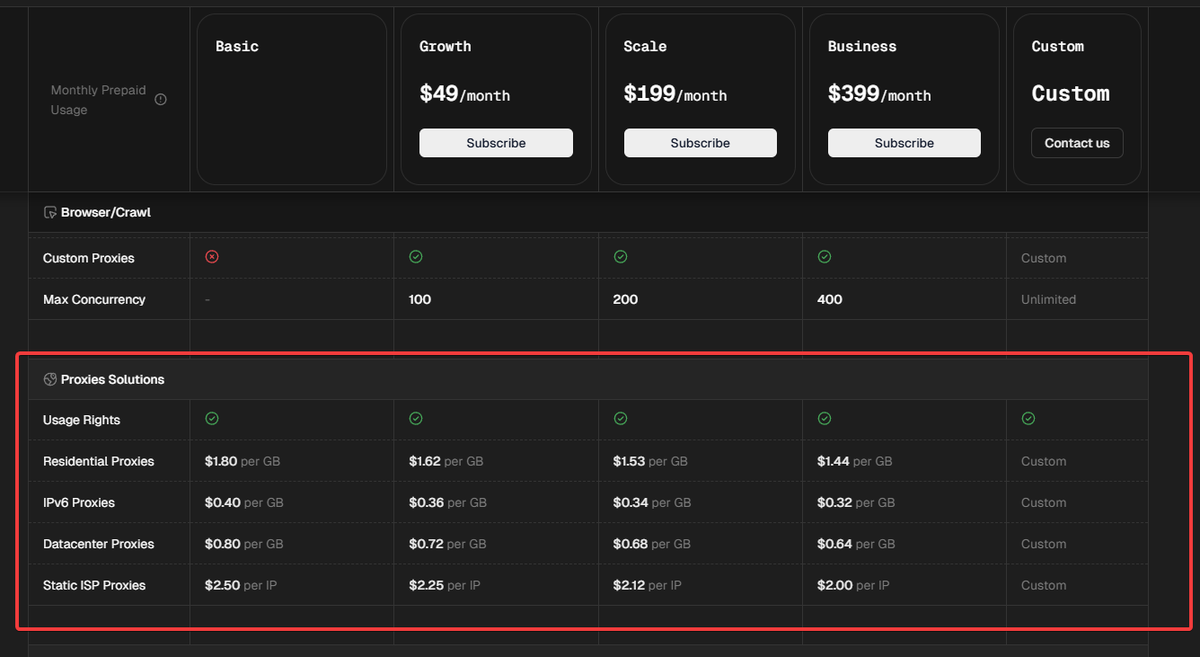The width and height of the screenshot is (1200, 657).
Task: Click the Max Concurrency row label
Action: coord(94,299)
